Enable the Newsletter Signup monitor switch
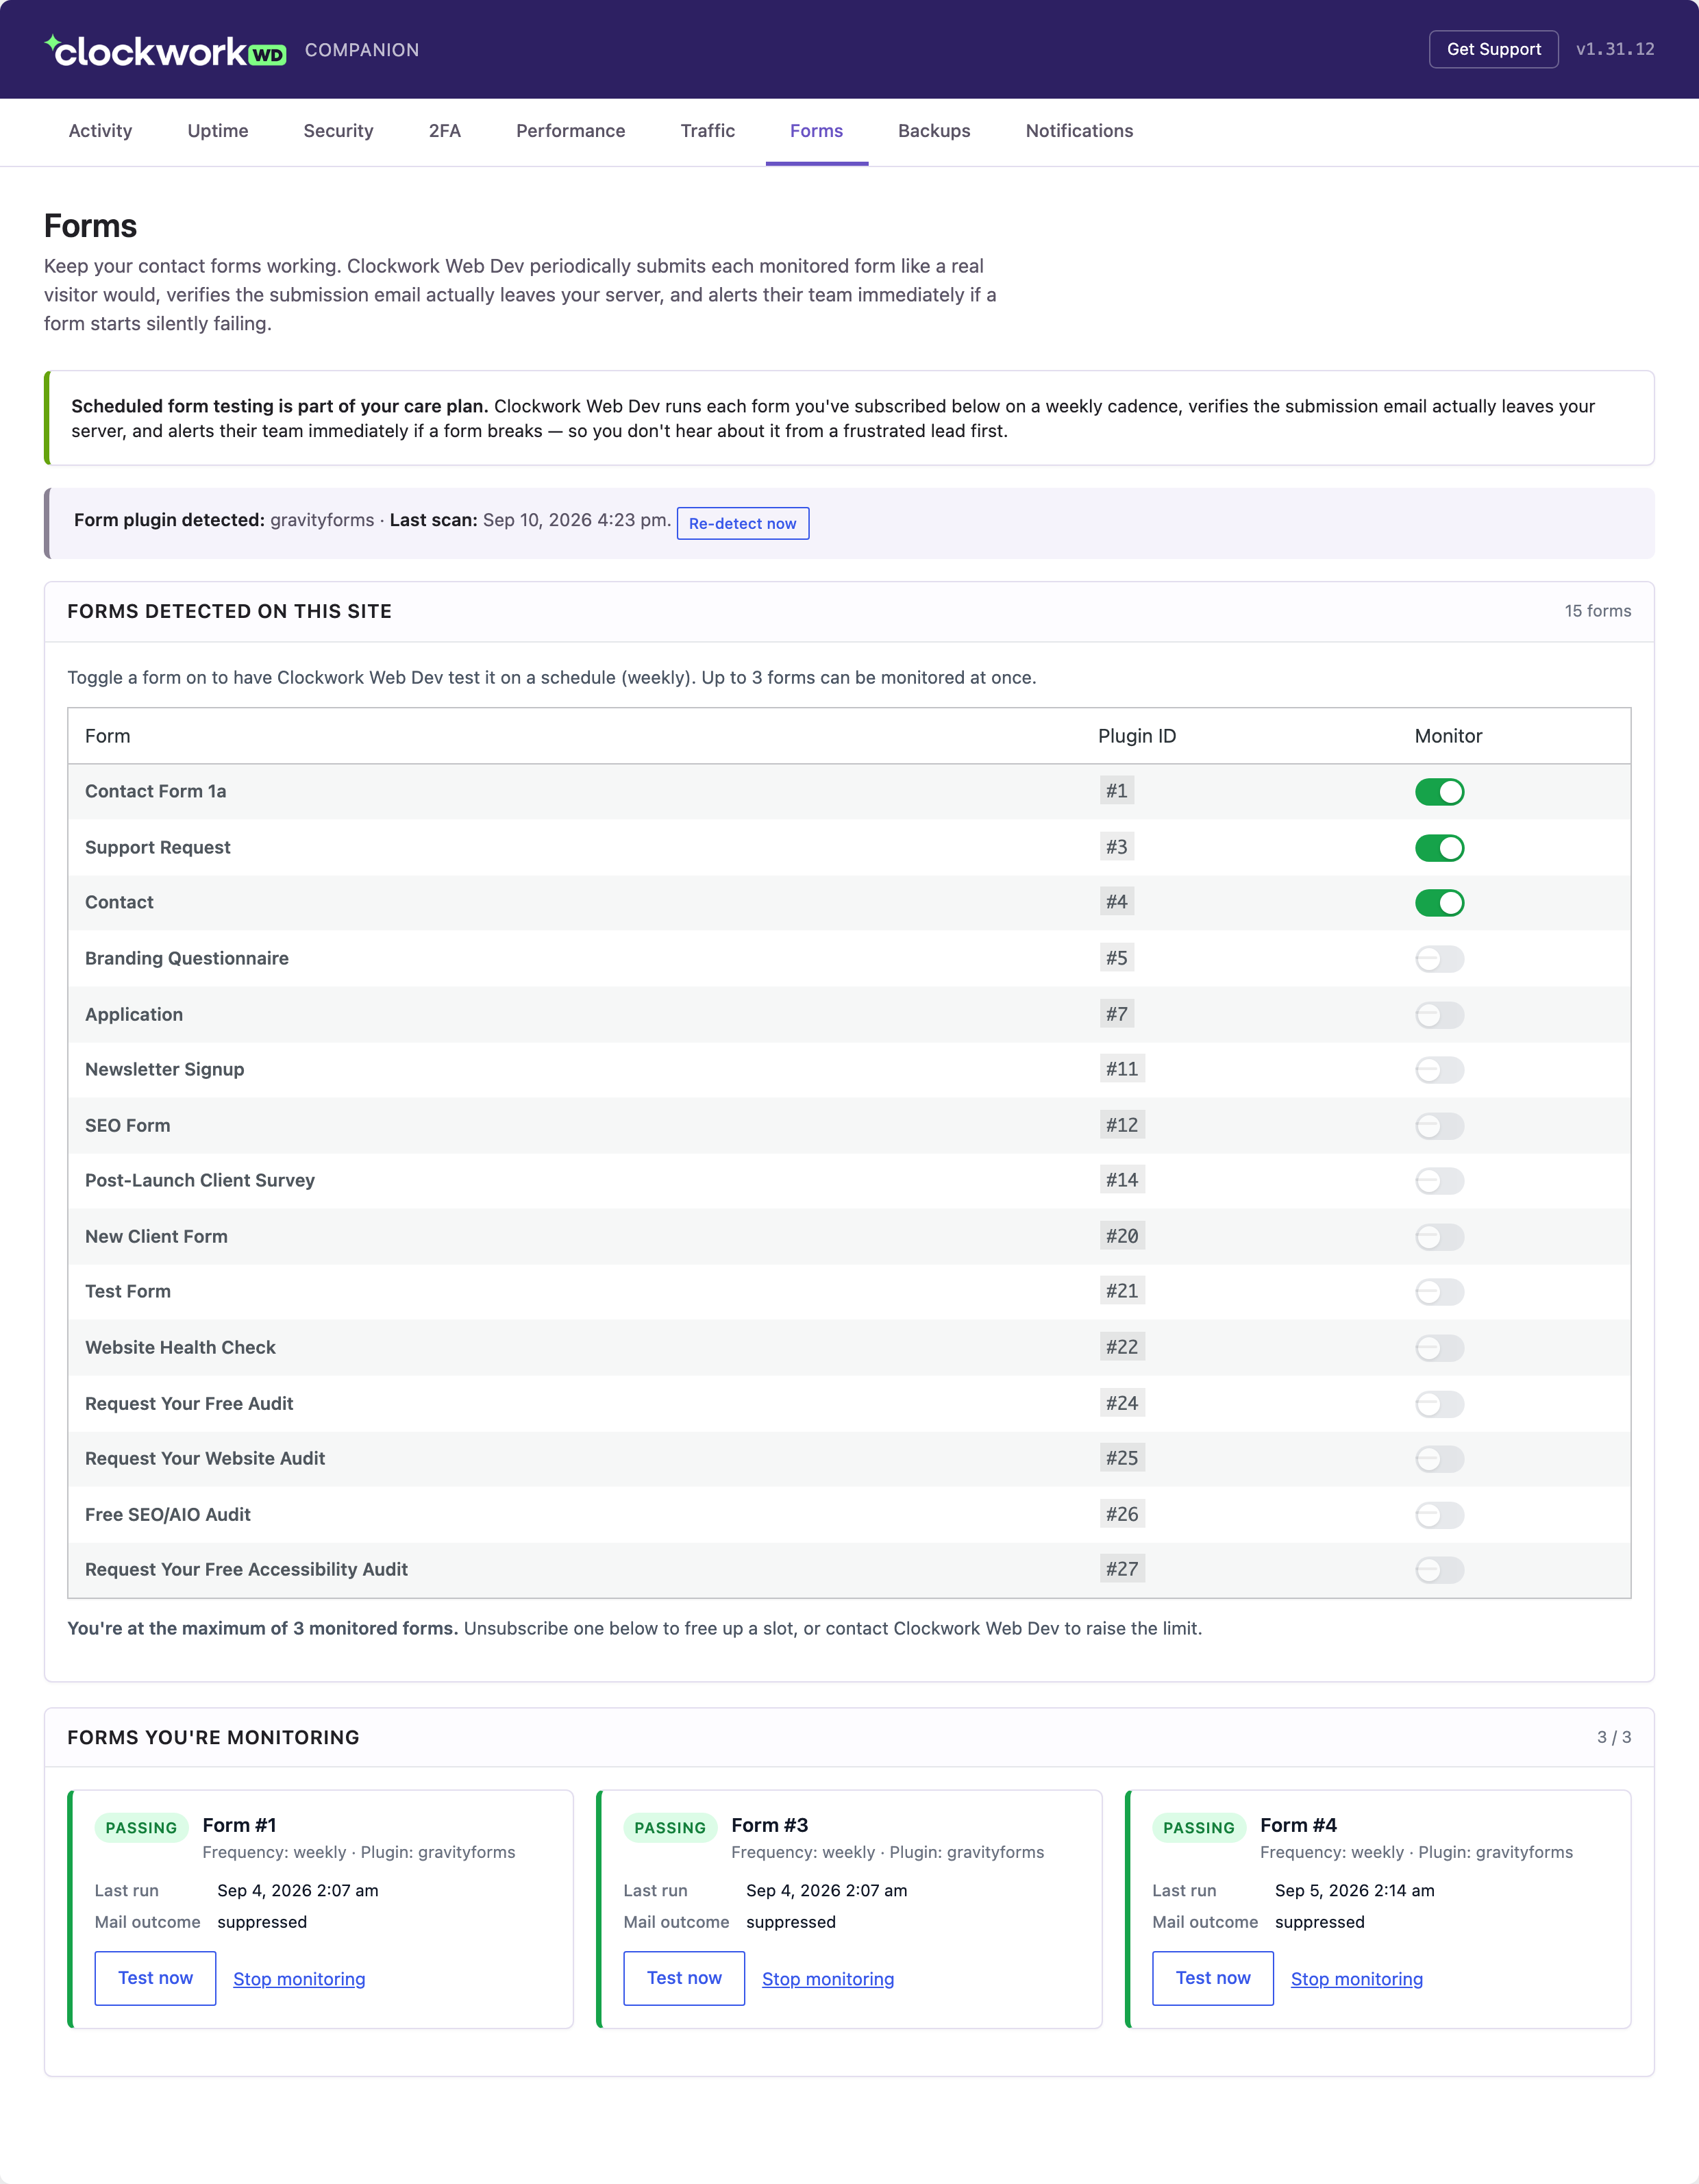 [1439, 1070]
